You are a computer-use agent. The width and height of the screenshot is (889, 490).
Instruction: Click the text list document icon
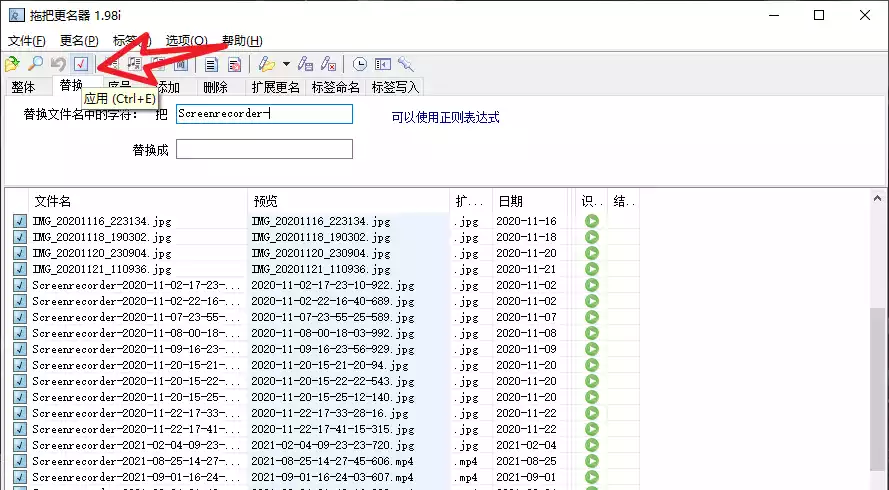211,65
